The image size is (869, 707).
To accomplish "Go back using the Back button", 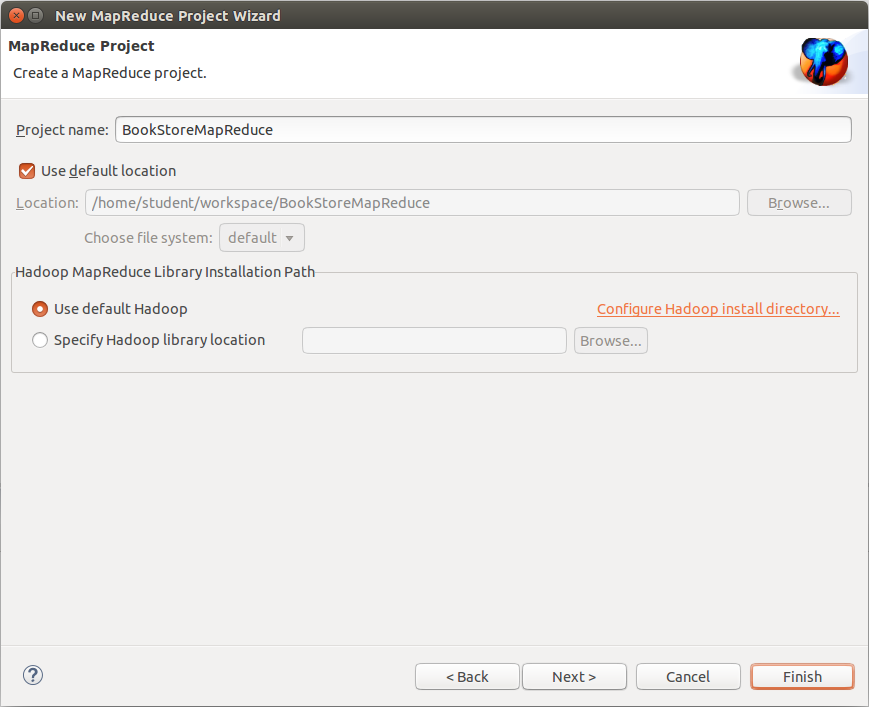I will tap(467, 677).
